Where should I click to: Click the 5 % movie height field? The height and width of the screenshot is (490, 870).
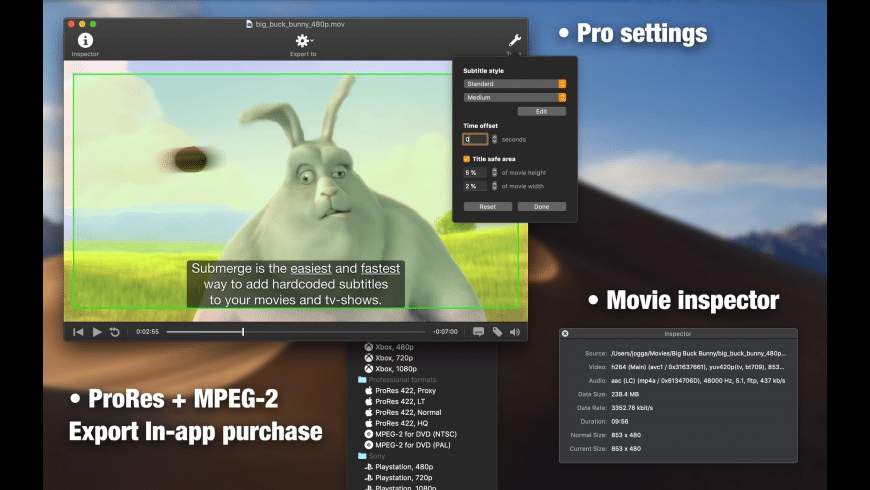tap(475, 173)
